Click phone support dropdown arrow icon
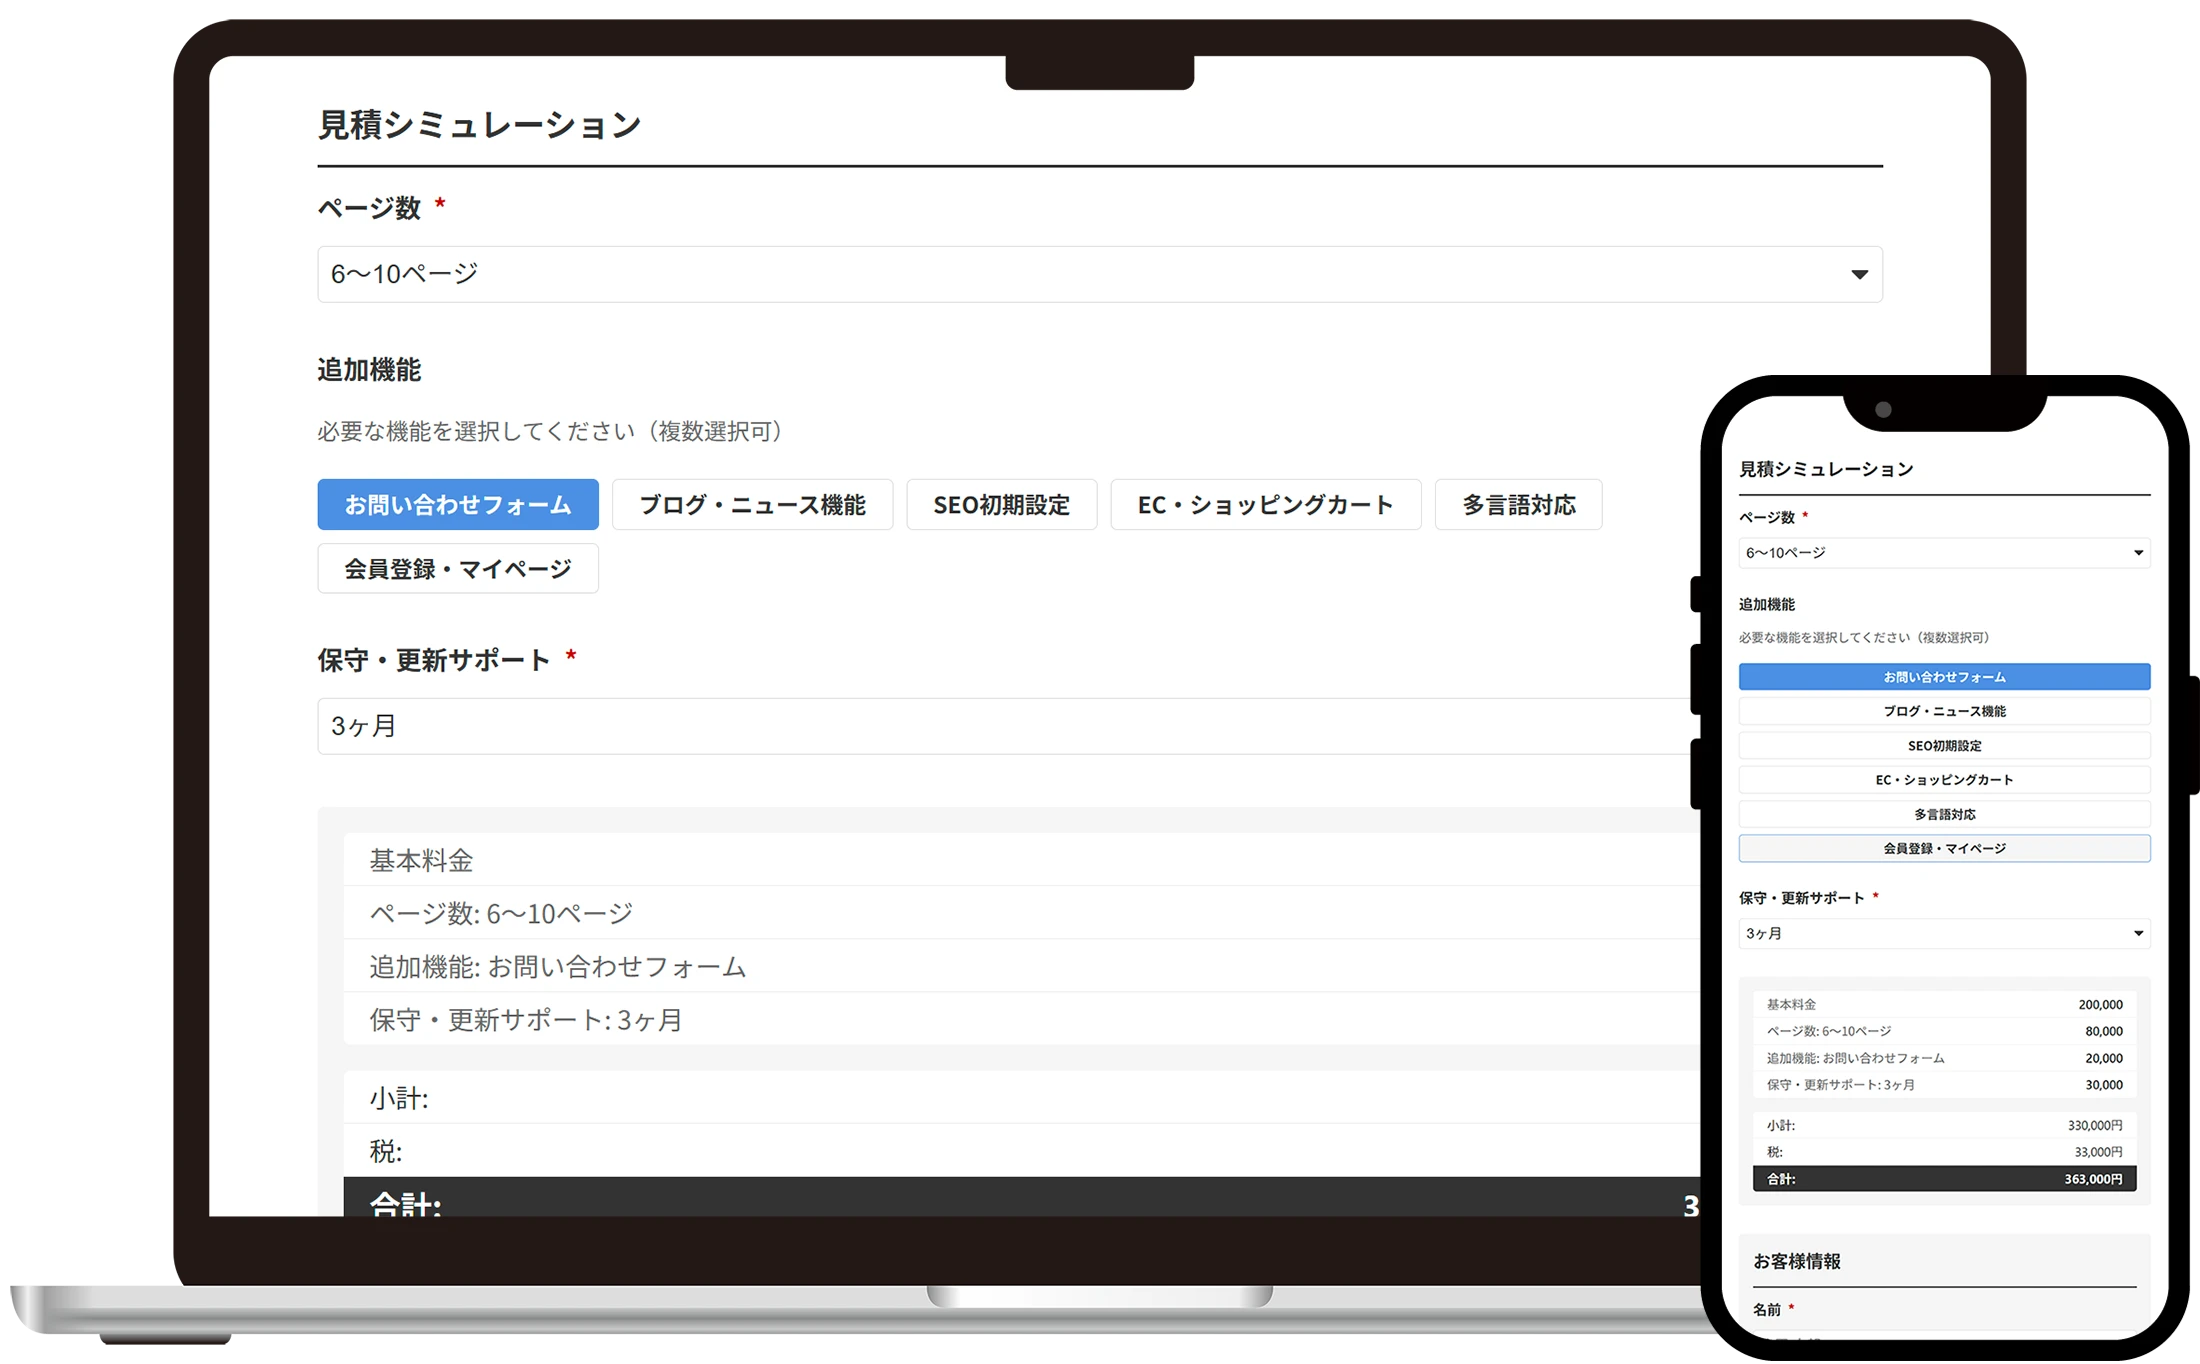Image resolution: width=2200 pixels, height=1364 pixels. pos(2138,933)
